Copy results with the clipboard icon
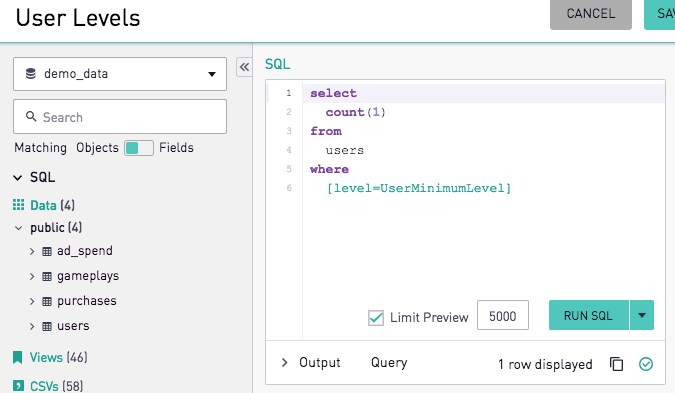Viewport: 675px width, 393px height. point(616,364)
